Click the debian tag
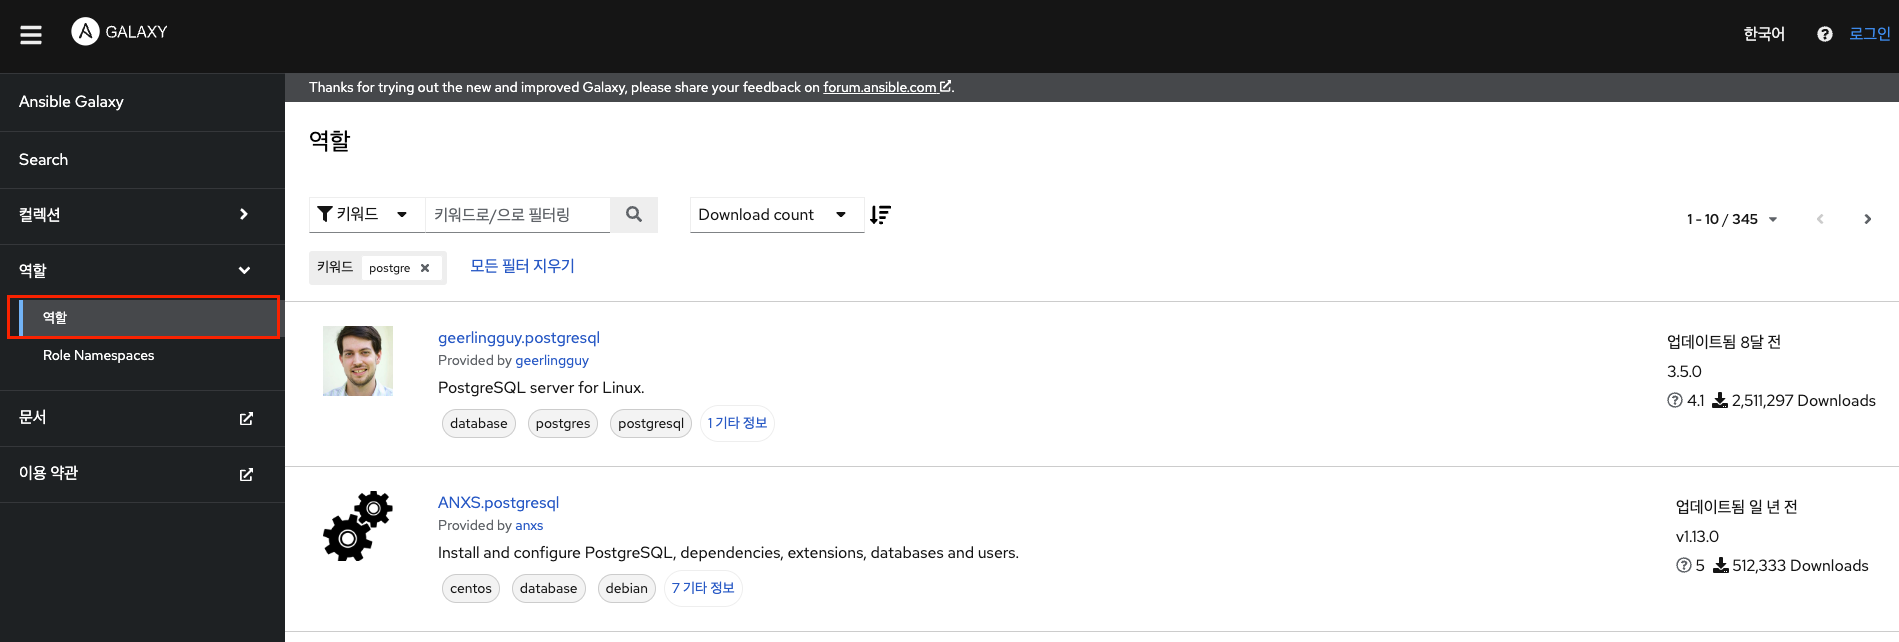 click(627, 589)
